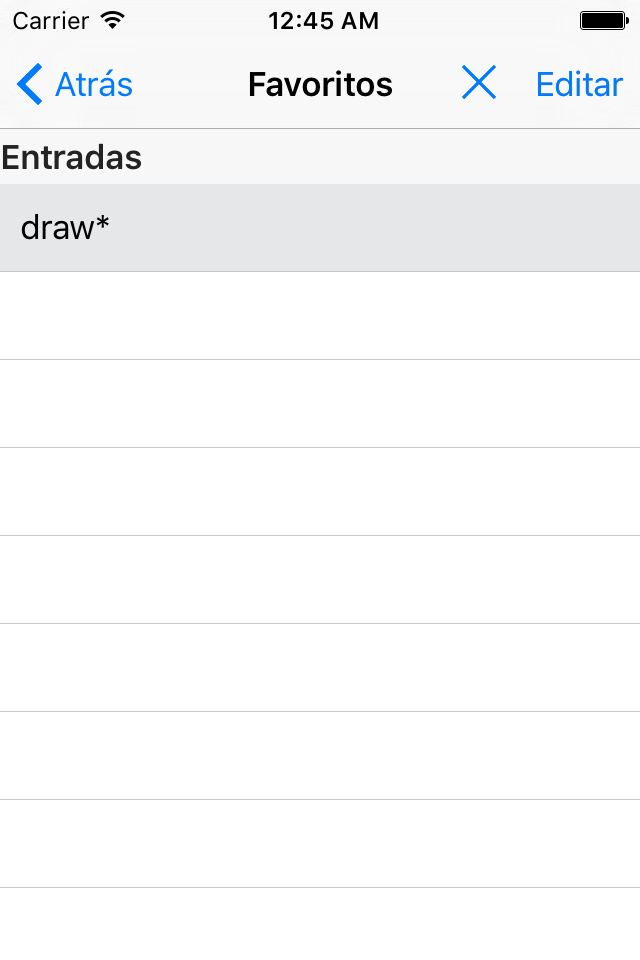Tap the asterisk in the draw* entry
Image resolution: width=640 pixels, height=960 pixels.
coord(102,221)
